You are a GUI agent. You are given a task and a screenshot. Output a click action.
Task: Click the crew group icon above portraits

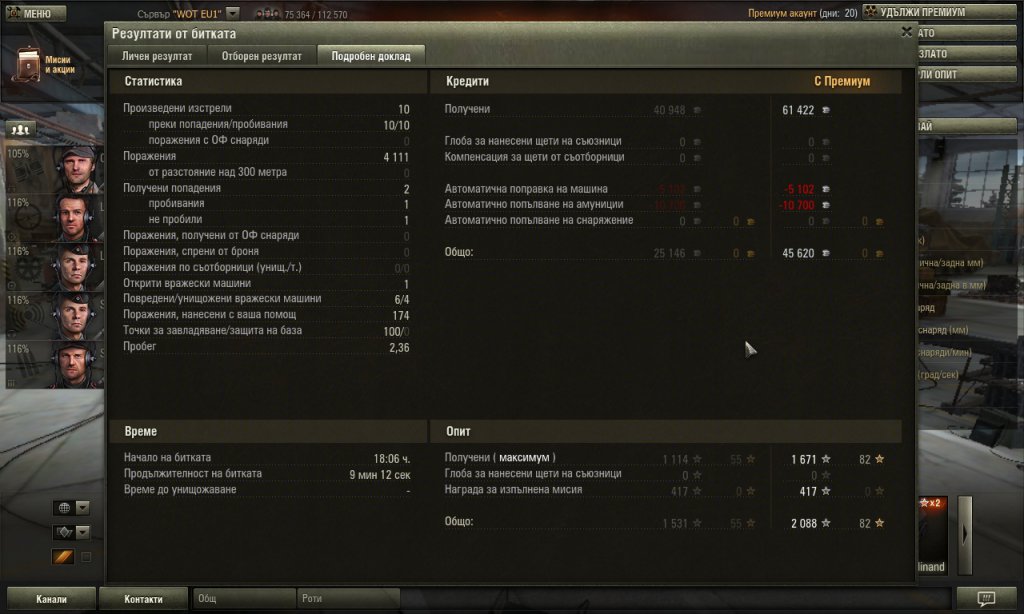click(x=20, y=129)
